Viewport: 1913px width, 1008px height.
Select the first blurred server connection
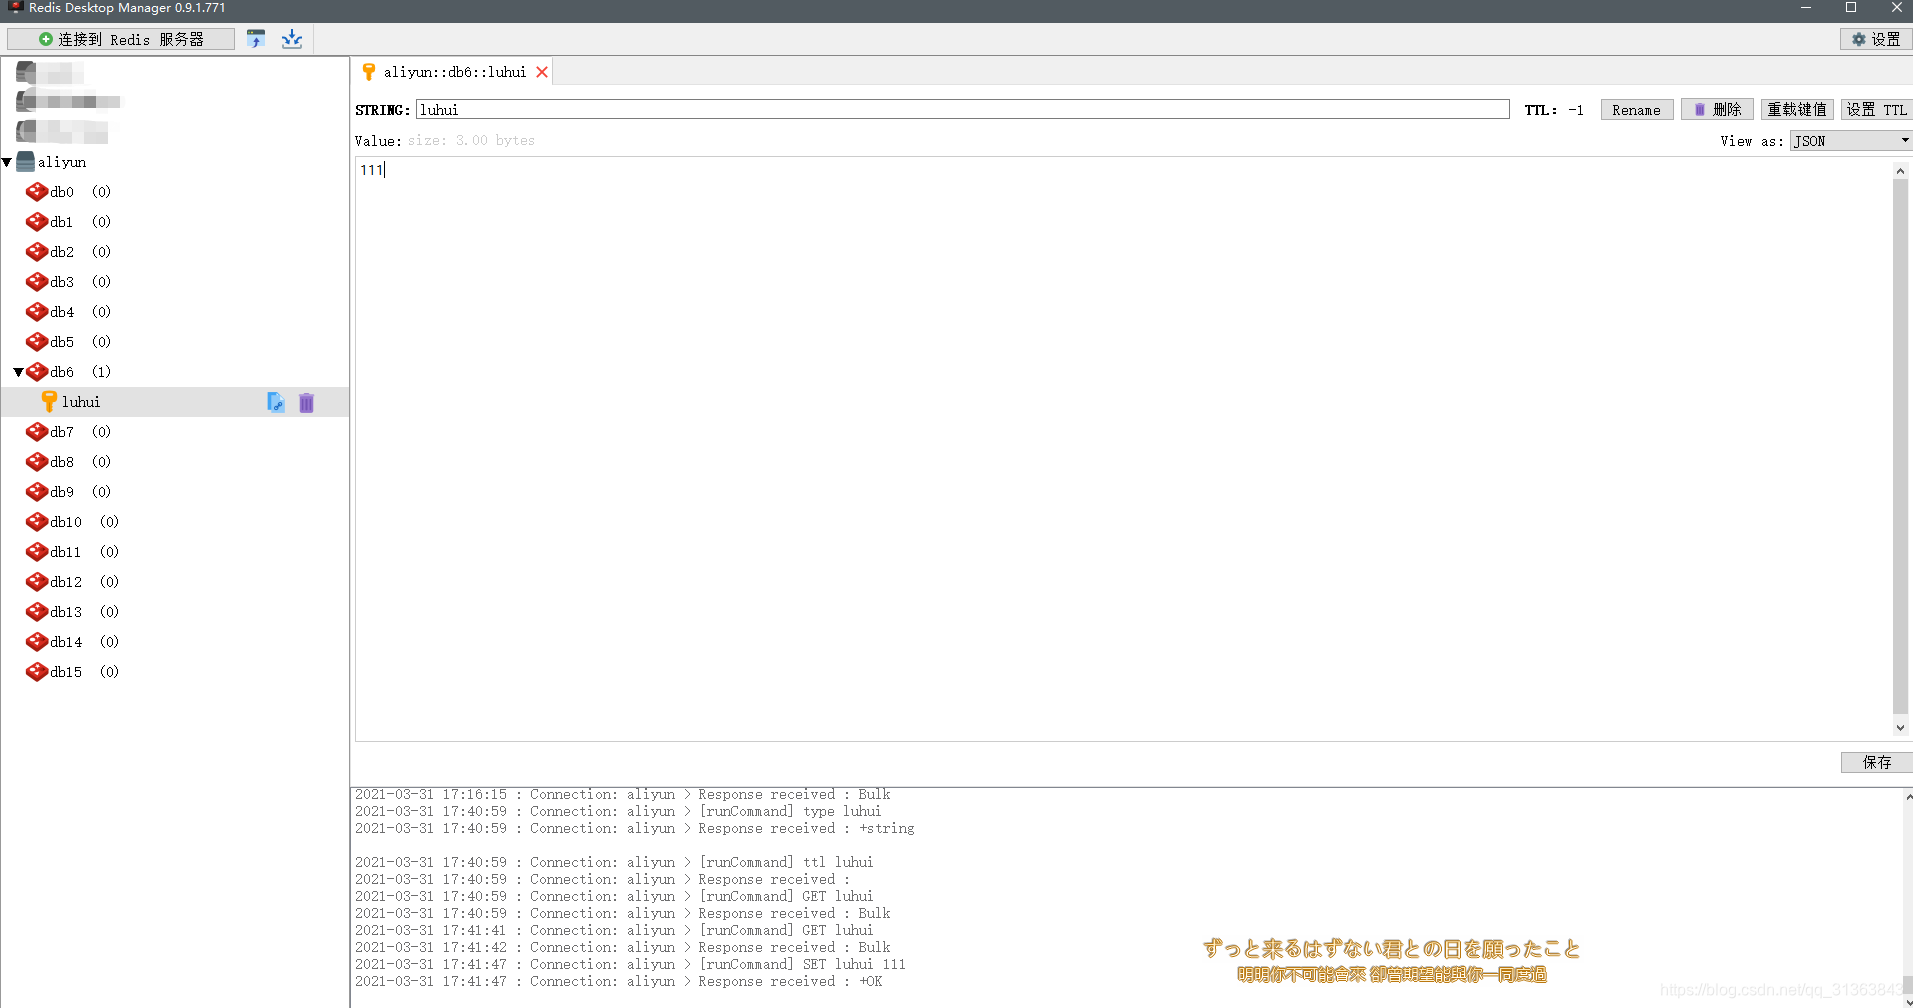pyautogui.click(x=50, y=73)
